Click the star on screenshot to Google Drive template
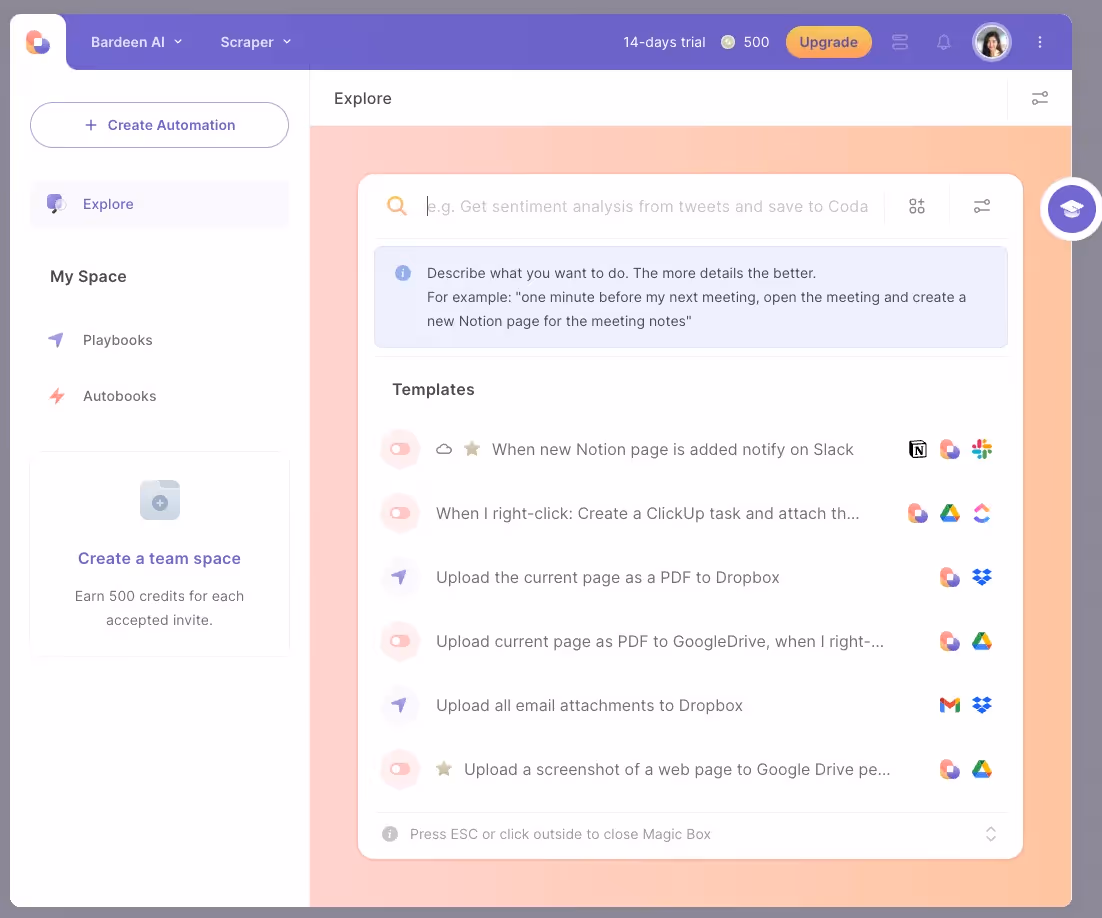 click(x=443, y=768)
